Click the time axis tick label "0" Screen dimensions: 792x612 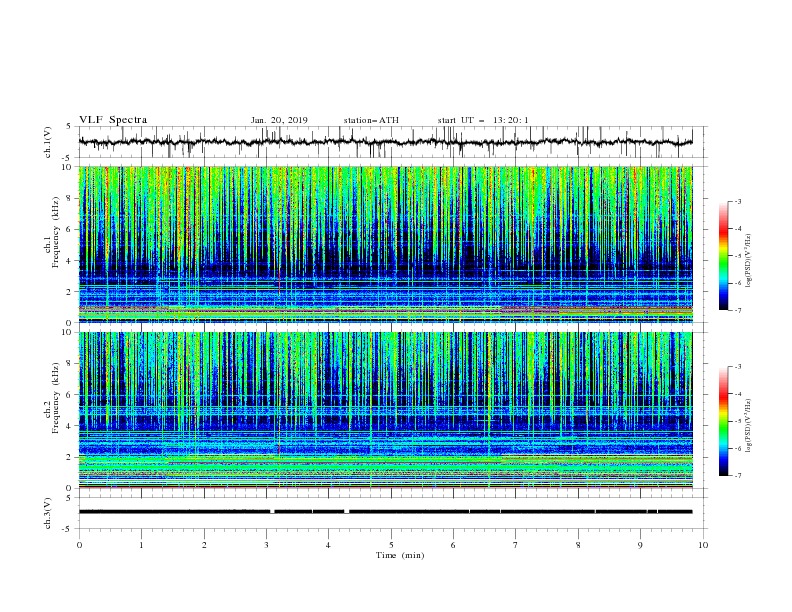coord(79,545)
